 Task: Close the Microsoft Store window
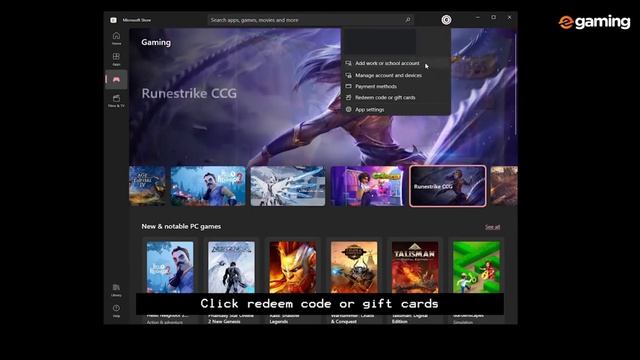tap(509, 18)
